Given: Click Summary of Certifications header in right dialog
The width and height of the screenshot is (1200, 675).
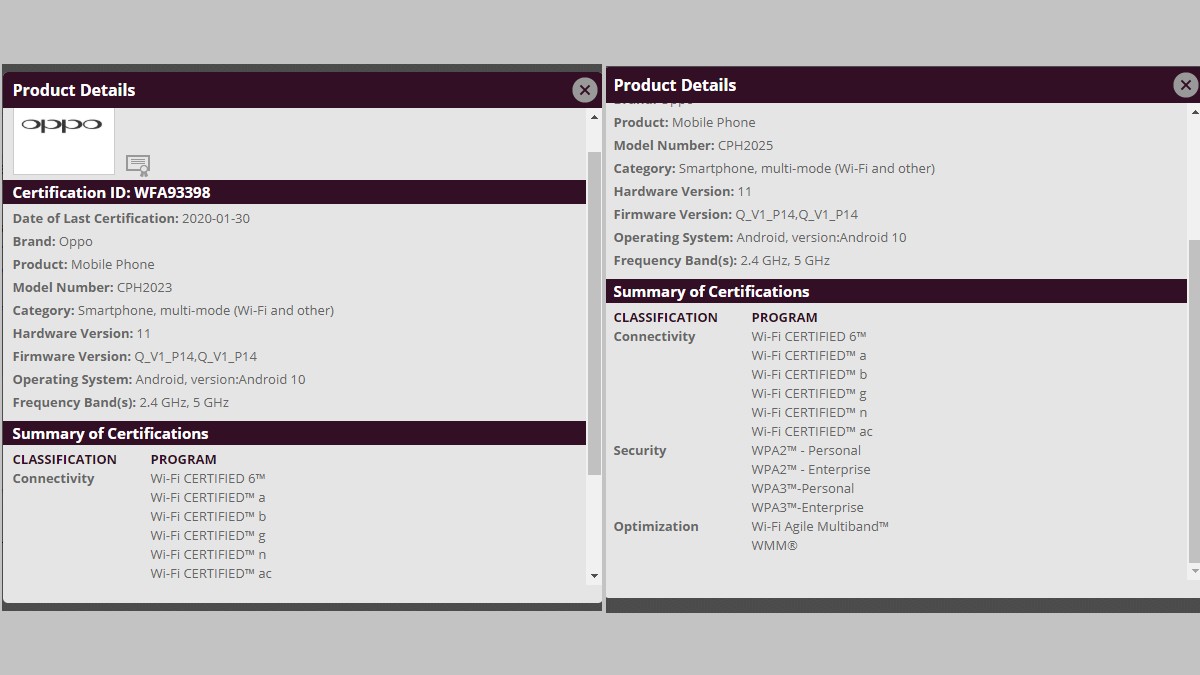Looking at the screenshot, I should point(896,291).
